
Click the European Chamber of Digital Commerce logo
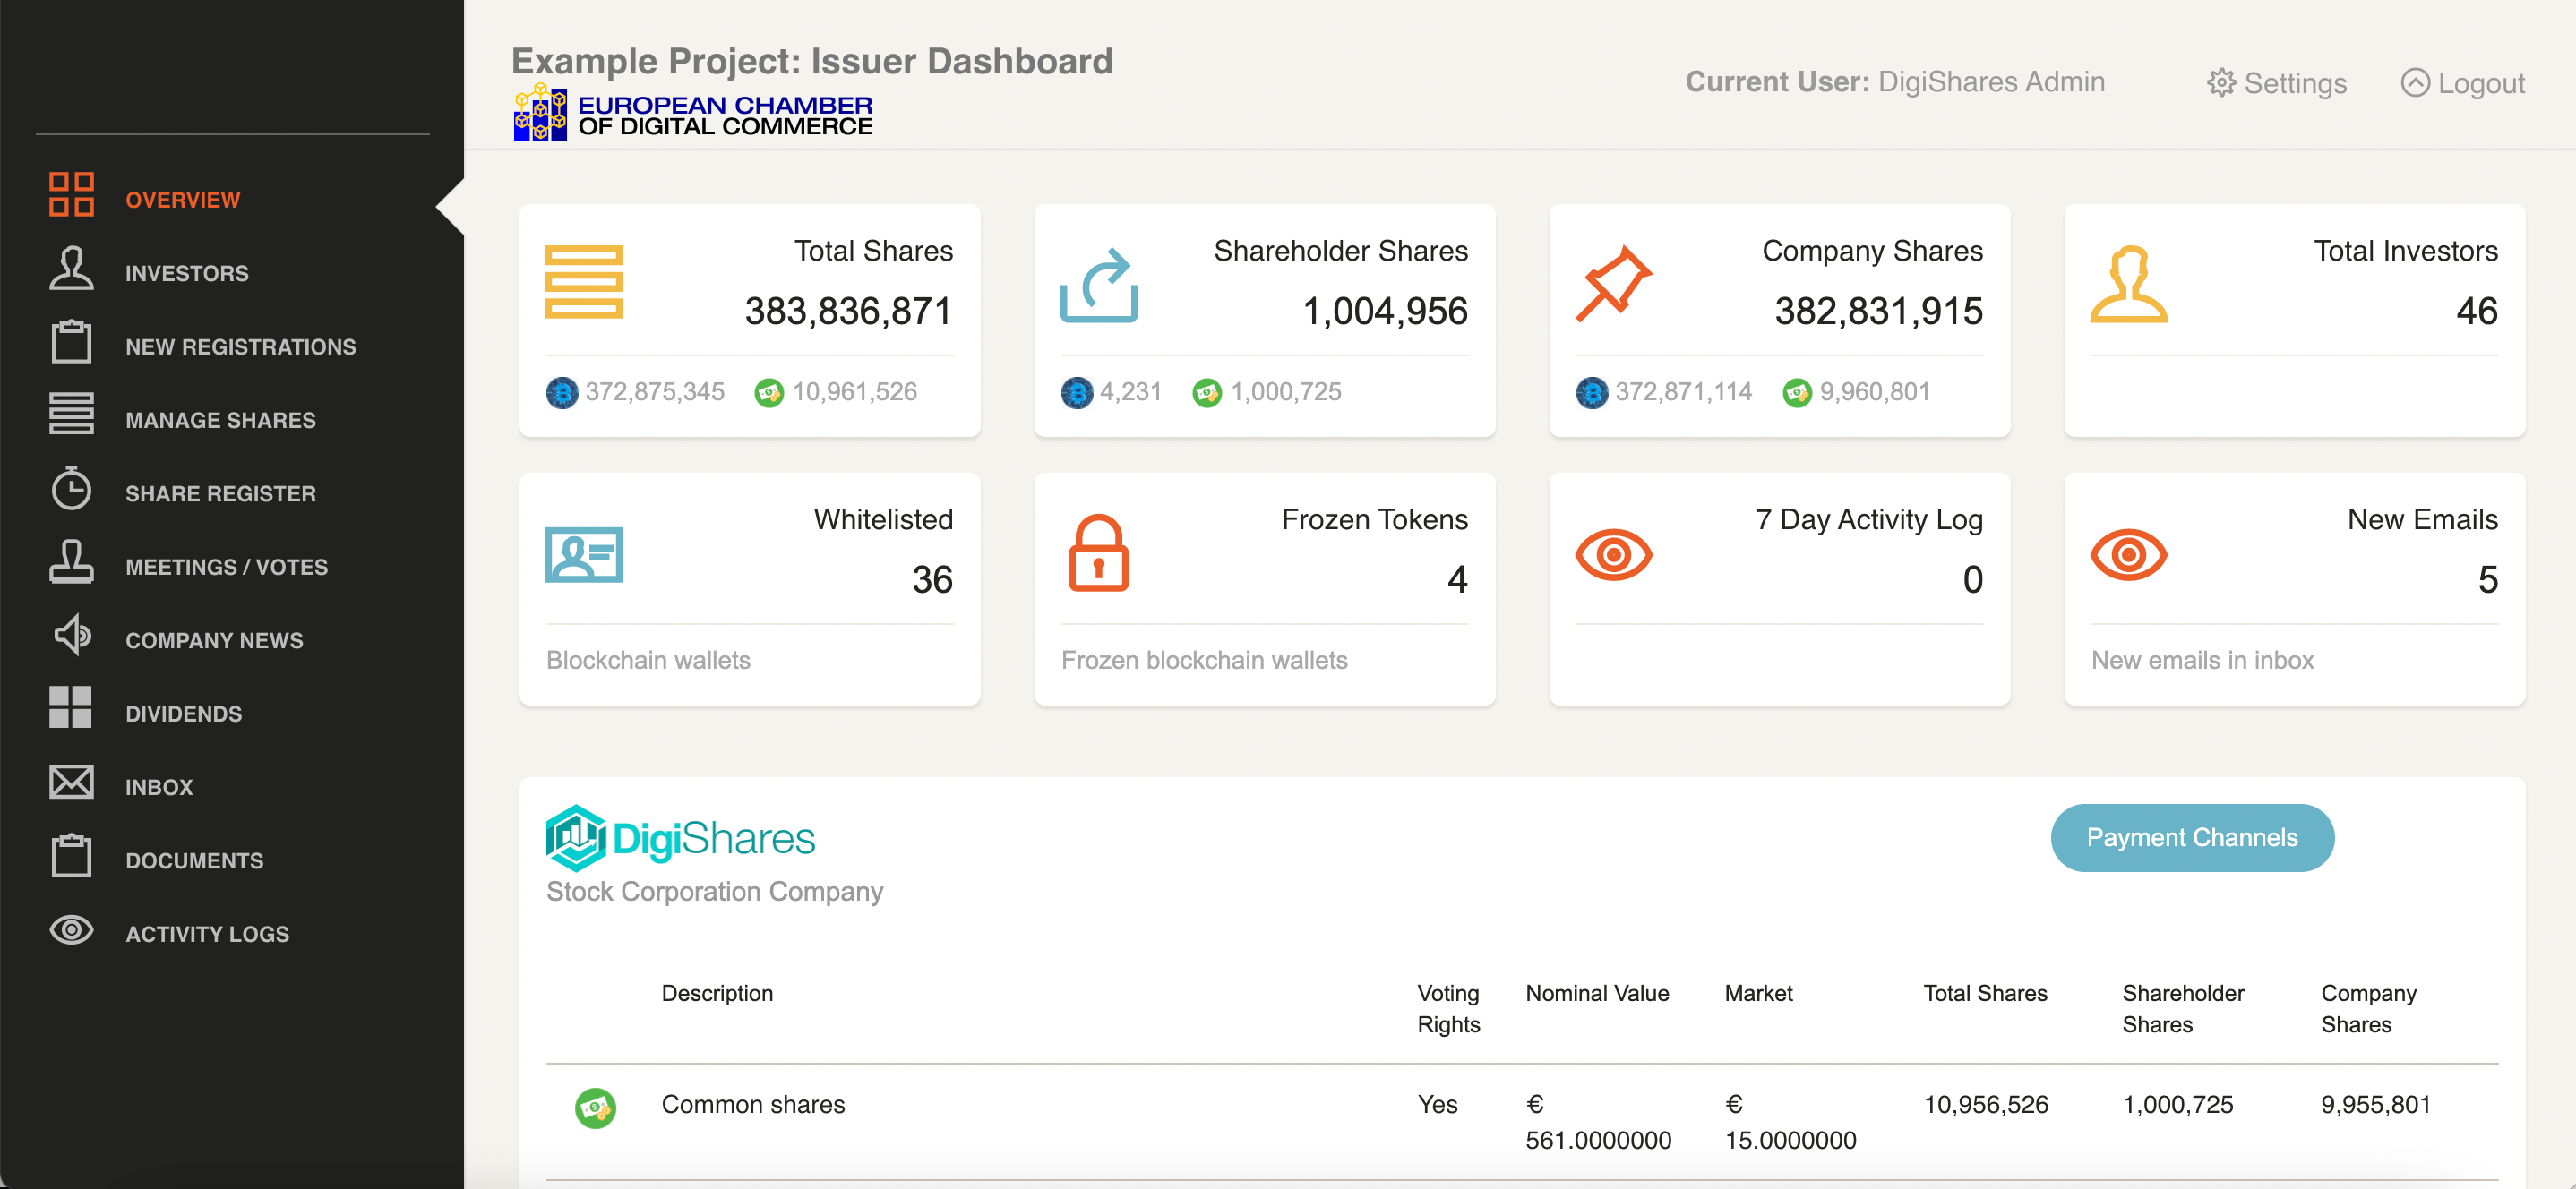pyautogui.click(x=692, y=113)
